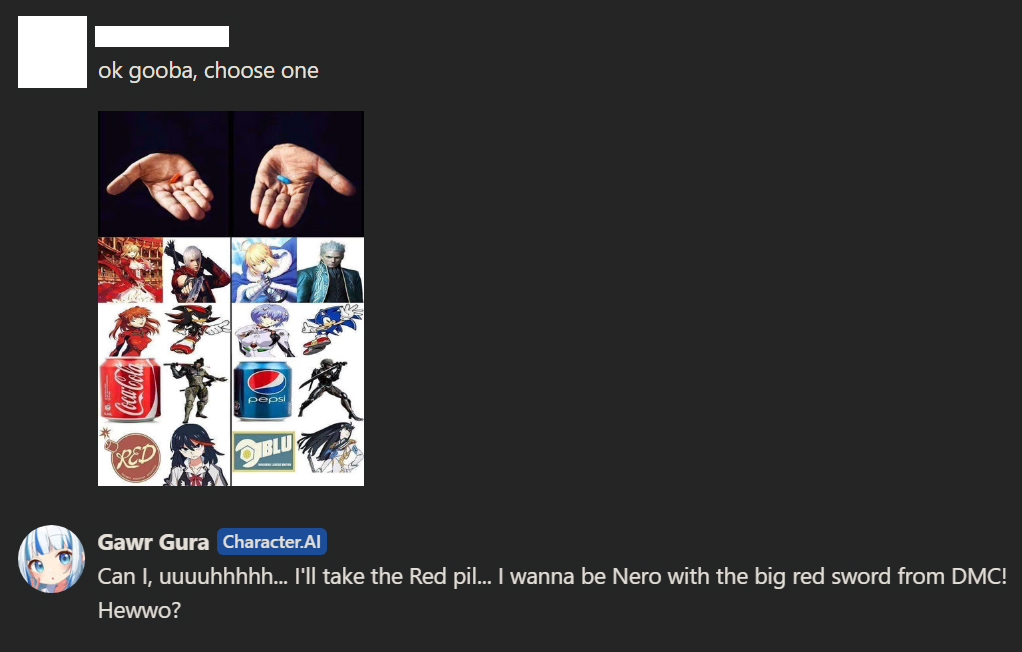Click the blue-haired girl in white suit
The width and height of the screenshot is (1022, 652).
264,330
